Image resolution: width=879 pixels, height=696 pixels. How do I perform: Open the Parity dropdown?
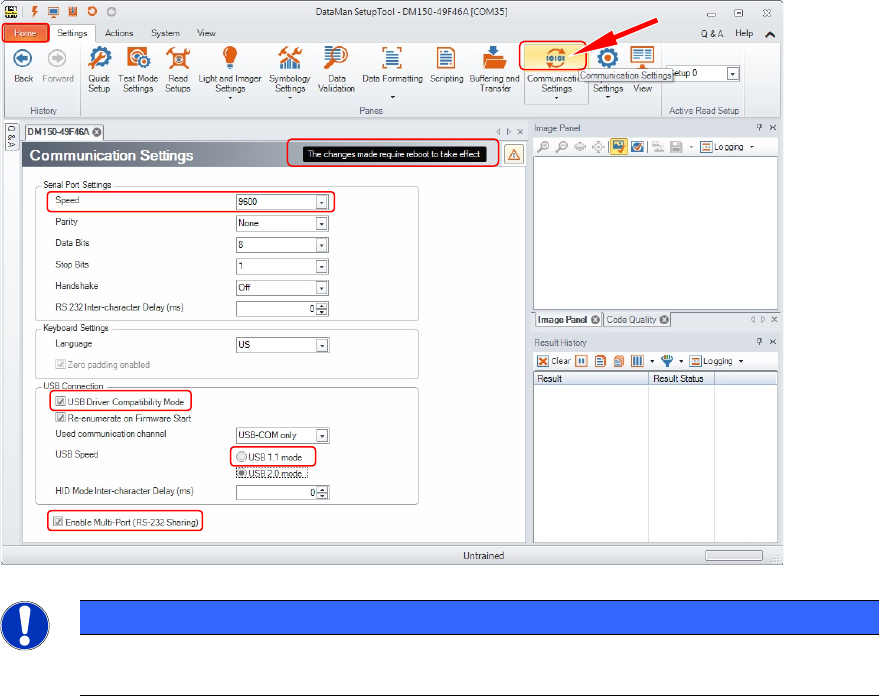(321, 223)
